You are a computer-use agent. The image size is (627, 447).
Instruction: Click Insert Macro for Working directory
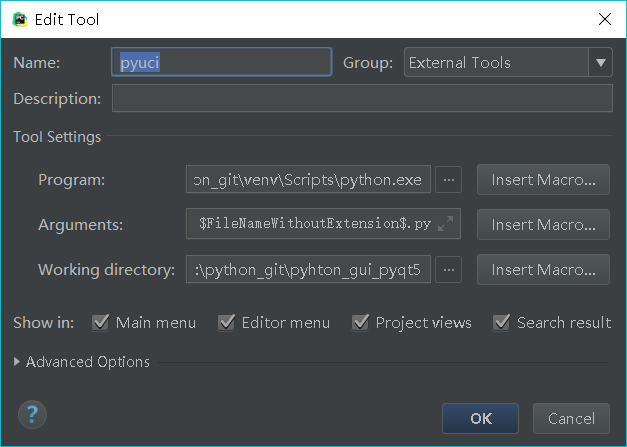(543, 270)
